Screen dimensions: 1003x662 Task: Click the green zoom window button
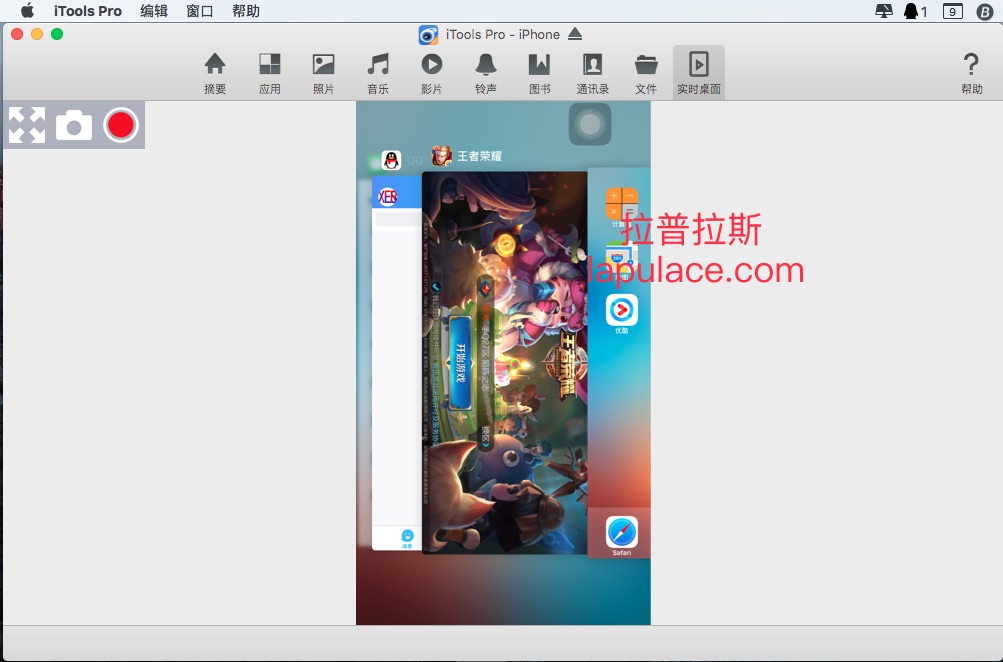pyautogui.click(x=57, y=34)
